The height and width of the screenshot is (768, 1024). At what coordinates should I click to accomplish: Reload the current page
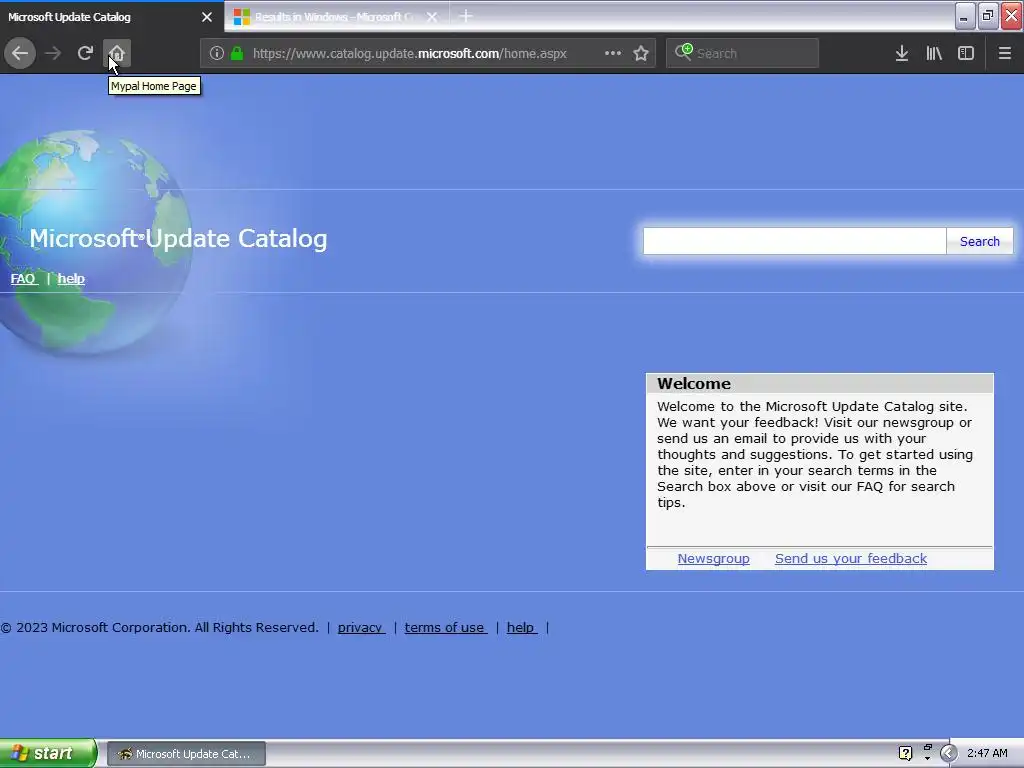click(x=85, y=53)
